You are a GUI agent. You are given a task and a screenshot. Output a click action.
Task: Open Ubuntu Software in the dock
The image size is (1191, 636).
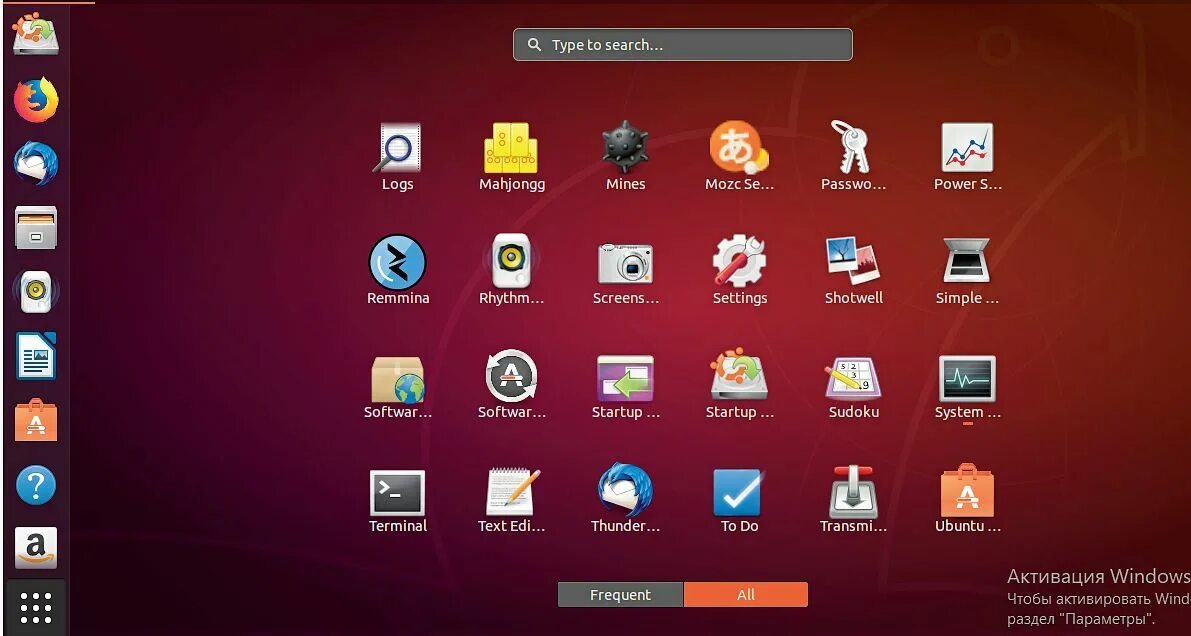36,419
